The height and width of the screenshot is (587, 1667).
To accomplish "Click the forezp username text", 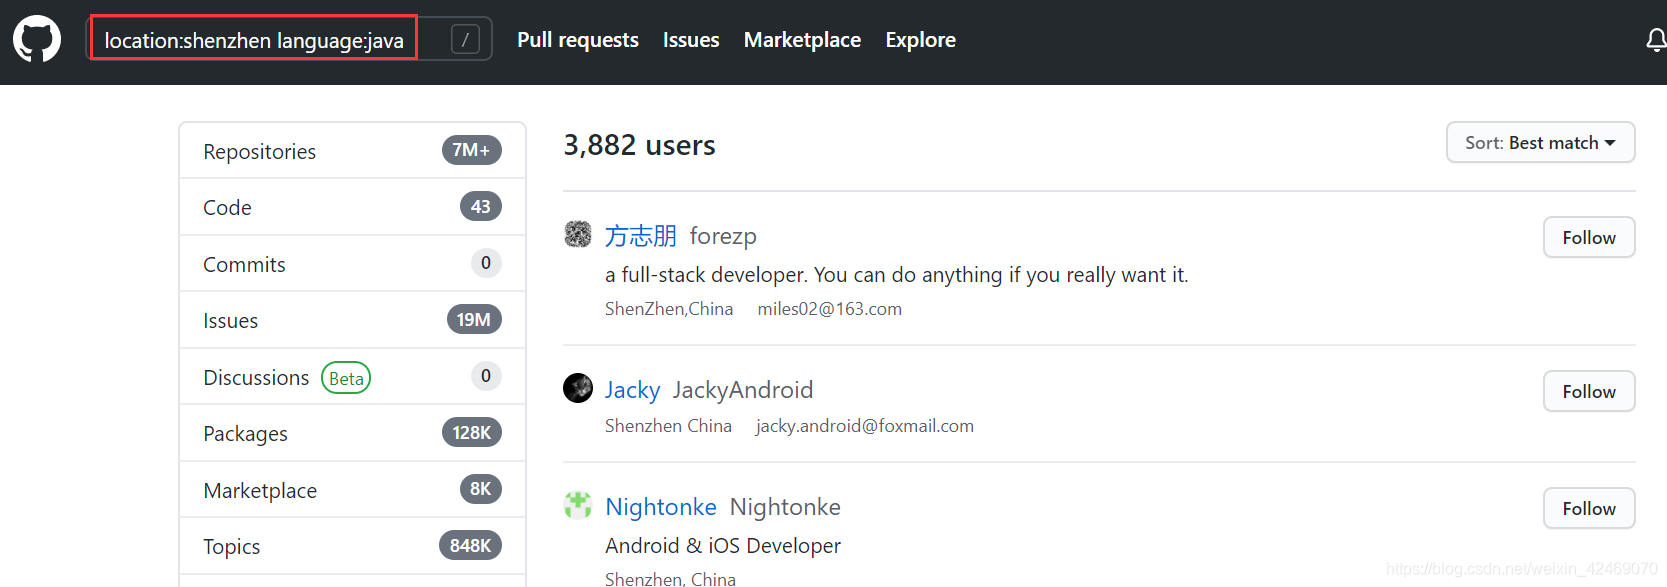I will click(723, 236).
